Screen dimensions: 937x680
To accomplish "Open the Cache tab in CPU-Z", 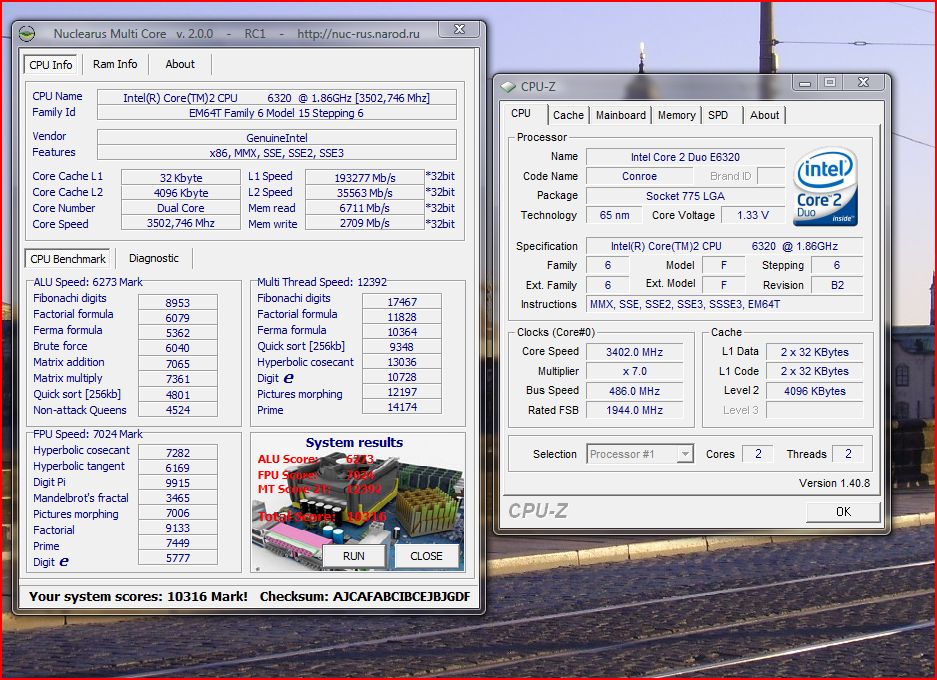I will 568,115.
